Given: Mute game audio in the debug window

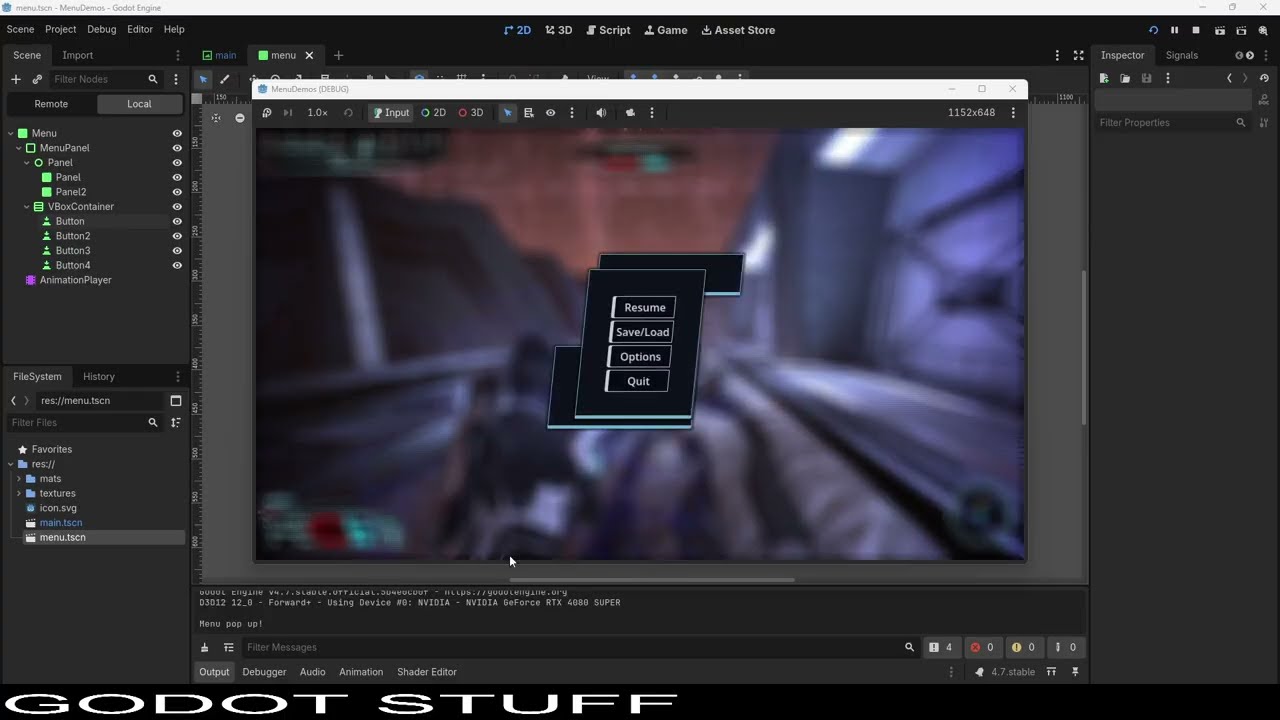Looking at the screenshot, I should 601,113.
